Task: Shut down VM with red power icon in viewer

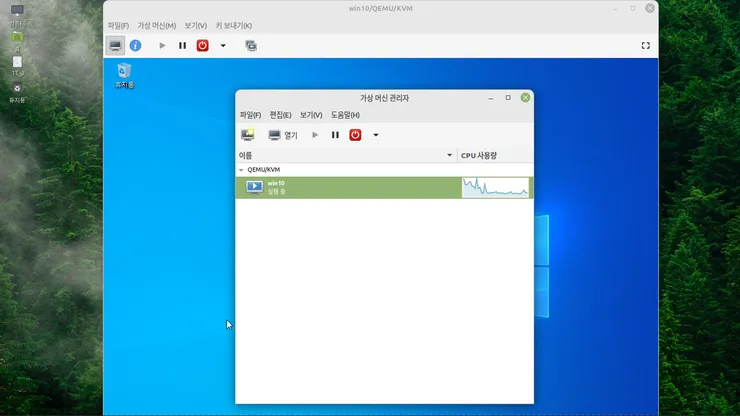Action: point(202,46)
